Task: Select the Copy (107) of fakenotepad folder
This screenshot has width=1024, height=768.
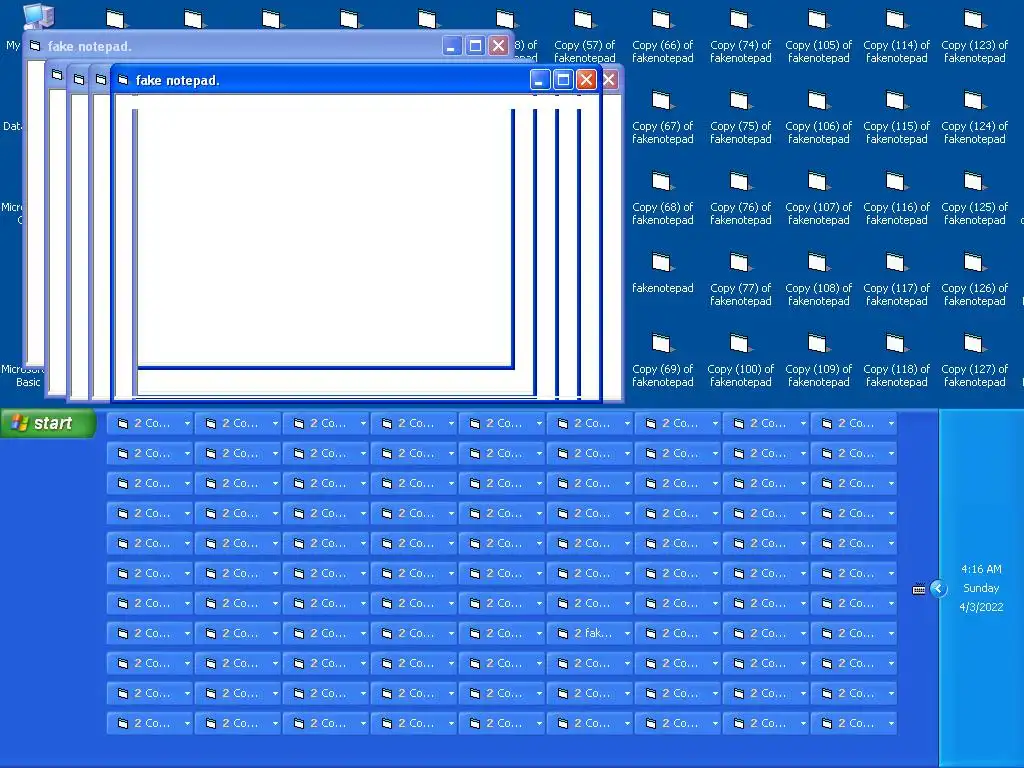Action: (818, 199)
